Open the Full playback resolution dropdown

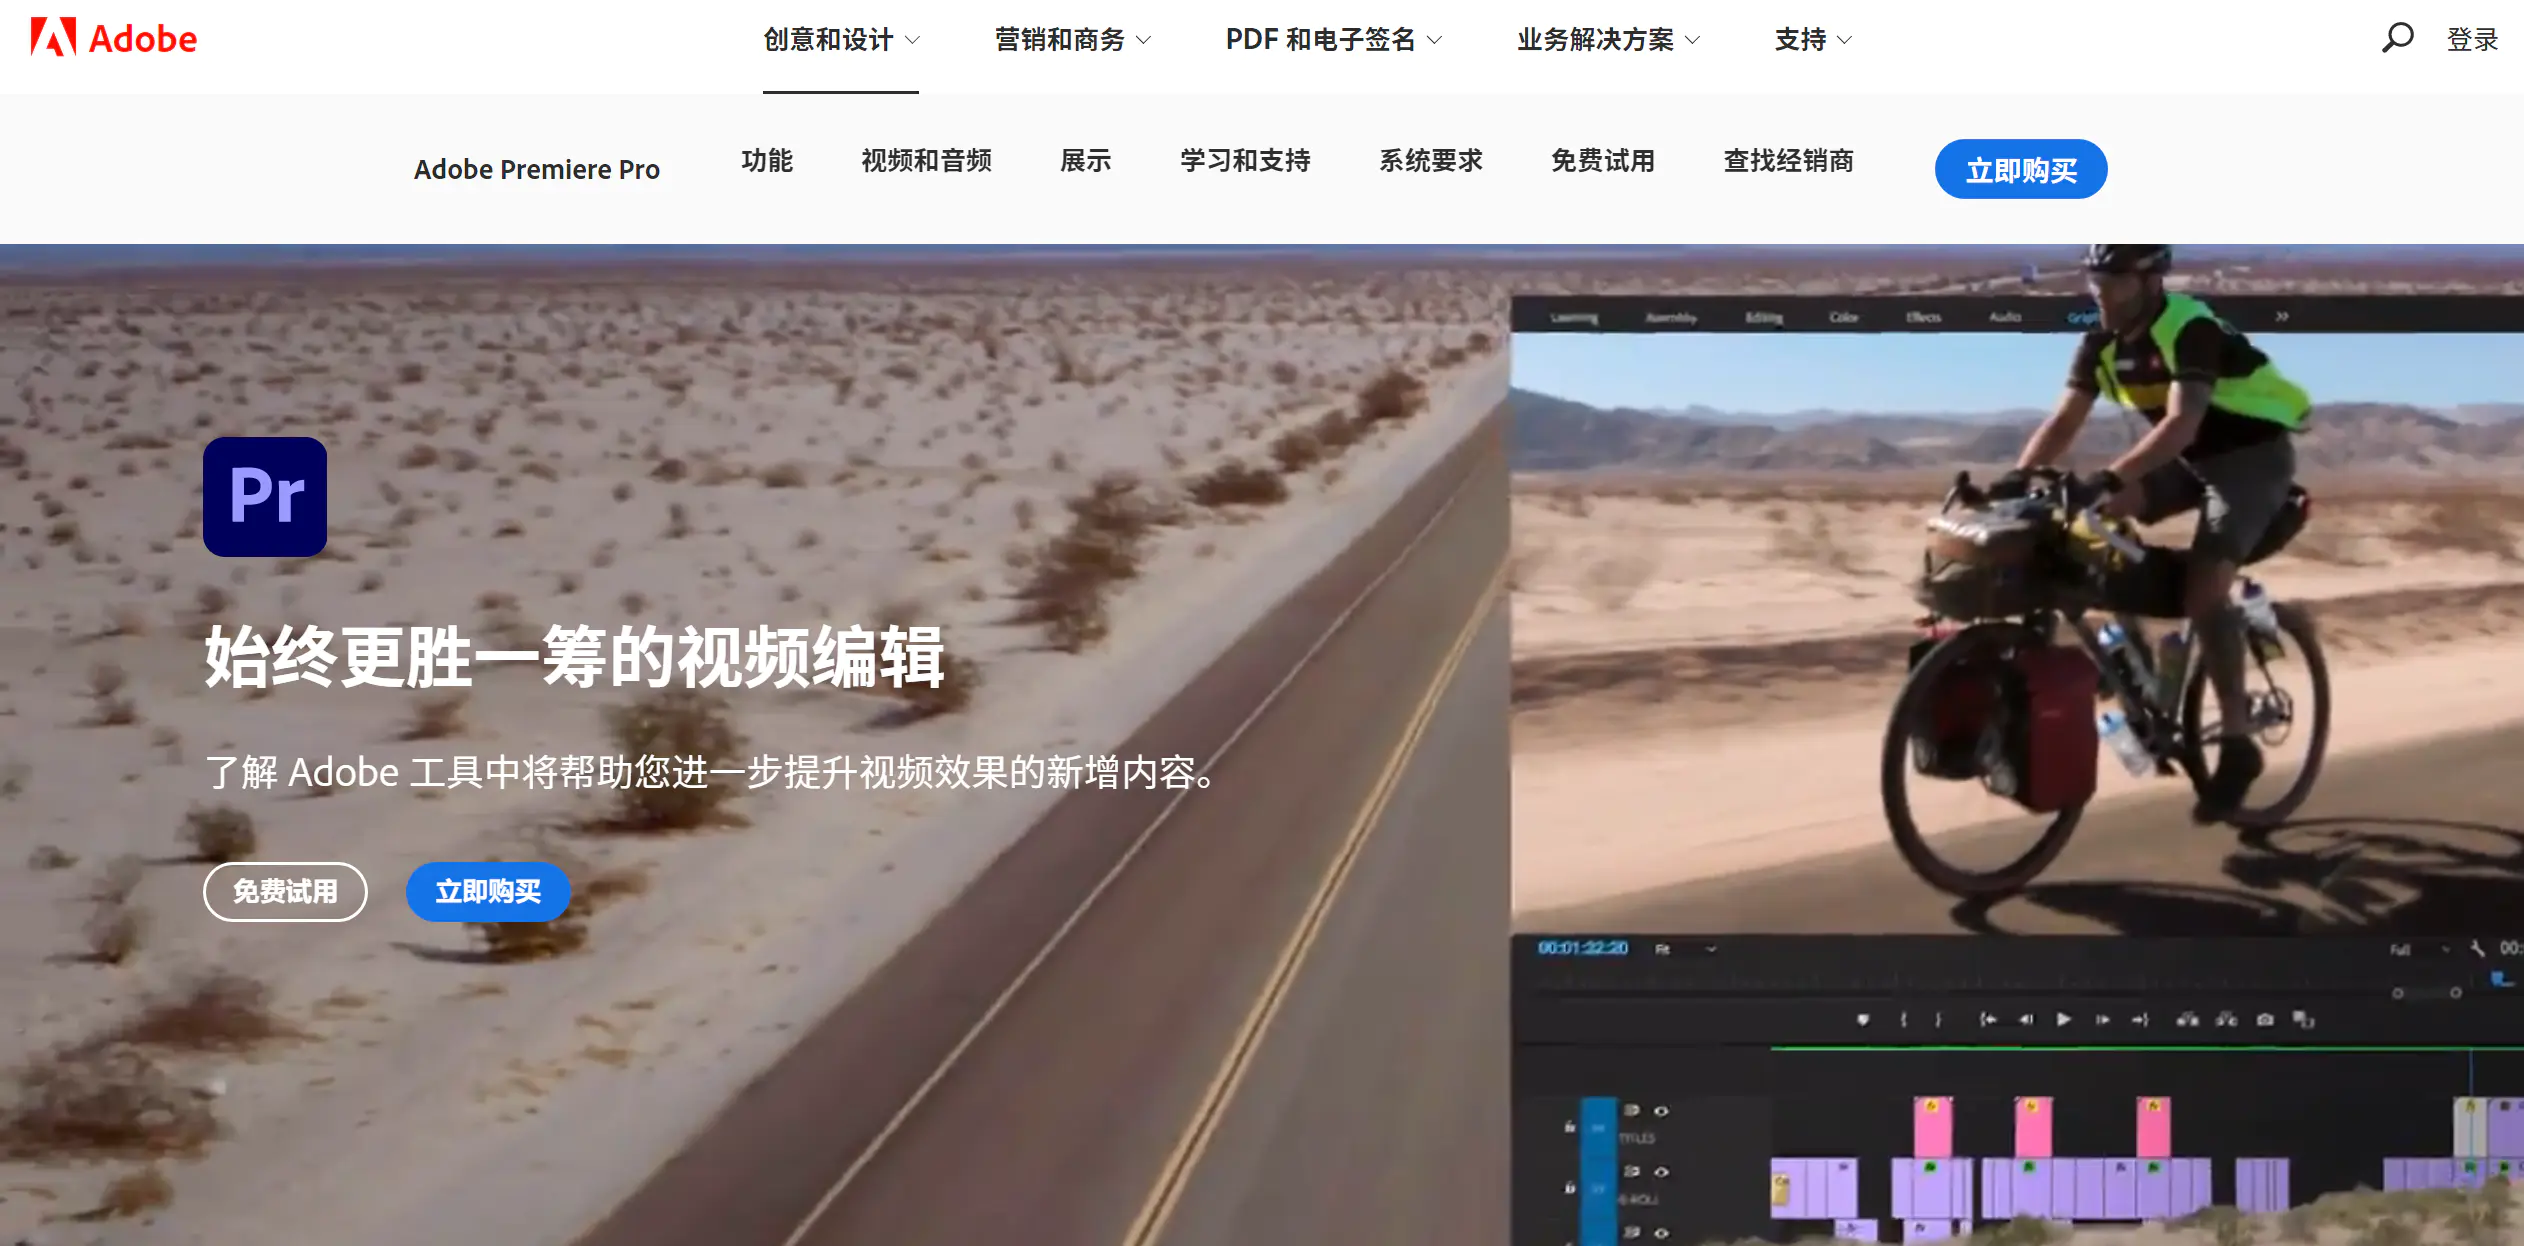pos(2420,949)
